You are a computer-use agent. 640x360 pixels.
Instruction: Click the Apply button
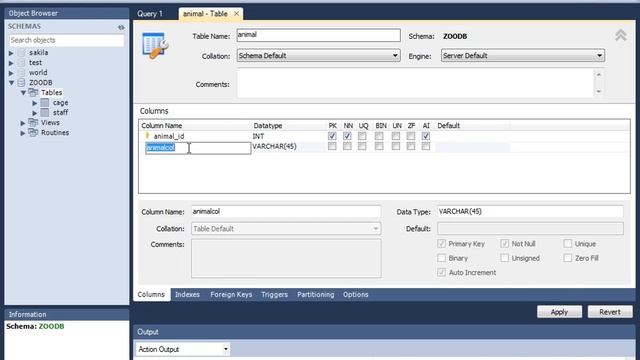click(559, 312)
